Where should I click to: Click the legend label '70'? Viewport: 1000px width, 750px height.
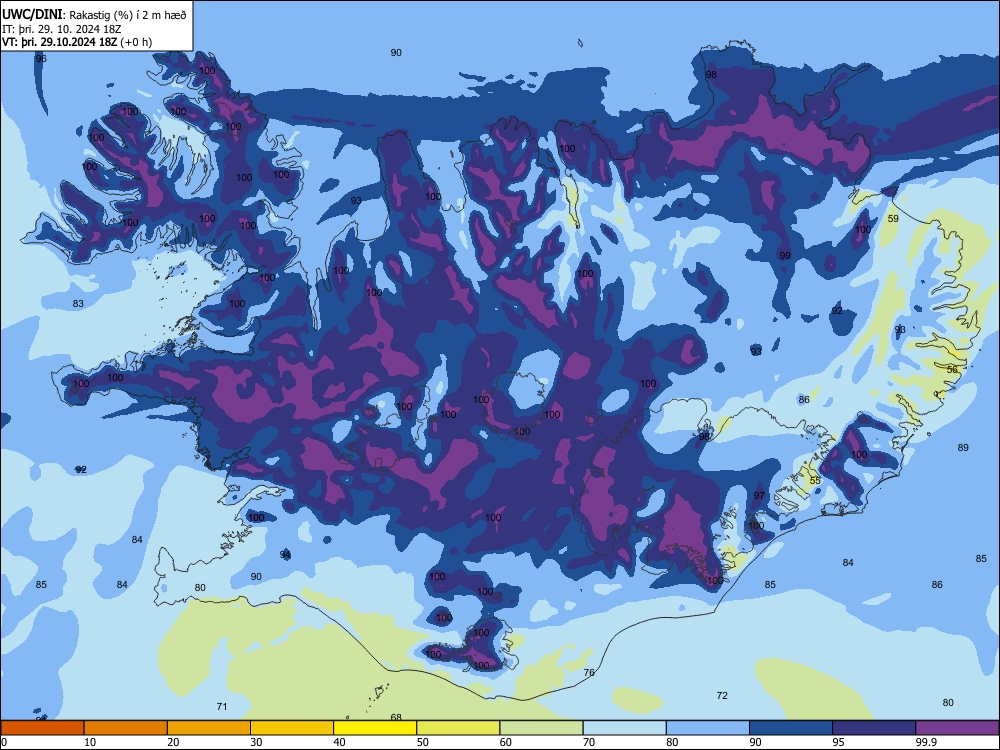(589, 742)
